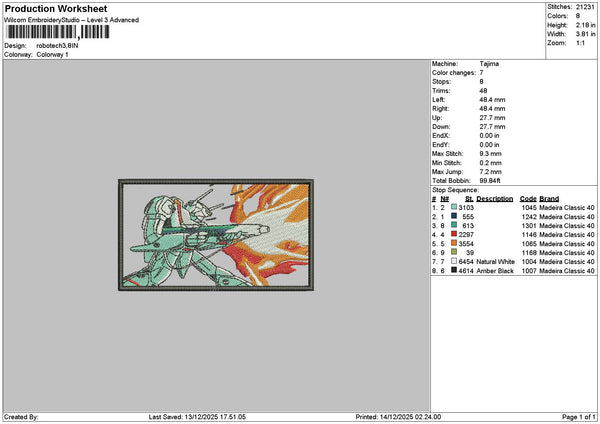Click 'Wilcom EmbroideryStudio – Level 3 Advanced' text
The width and height of the screenshot is (600, 424).
(72, 20)
